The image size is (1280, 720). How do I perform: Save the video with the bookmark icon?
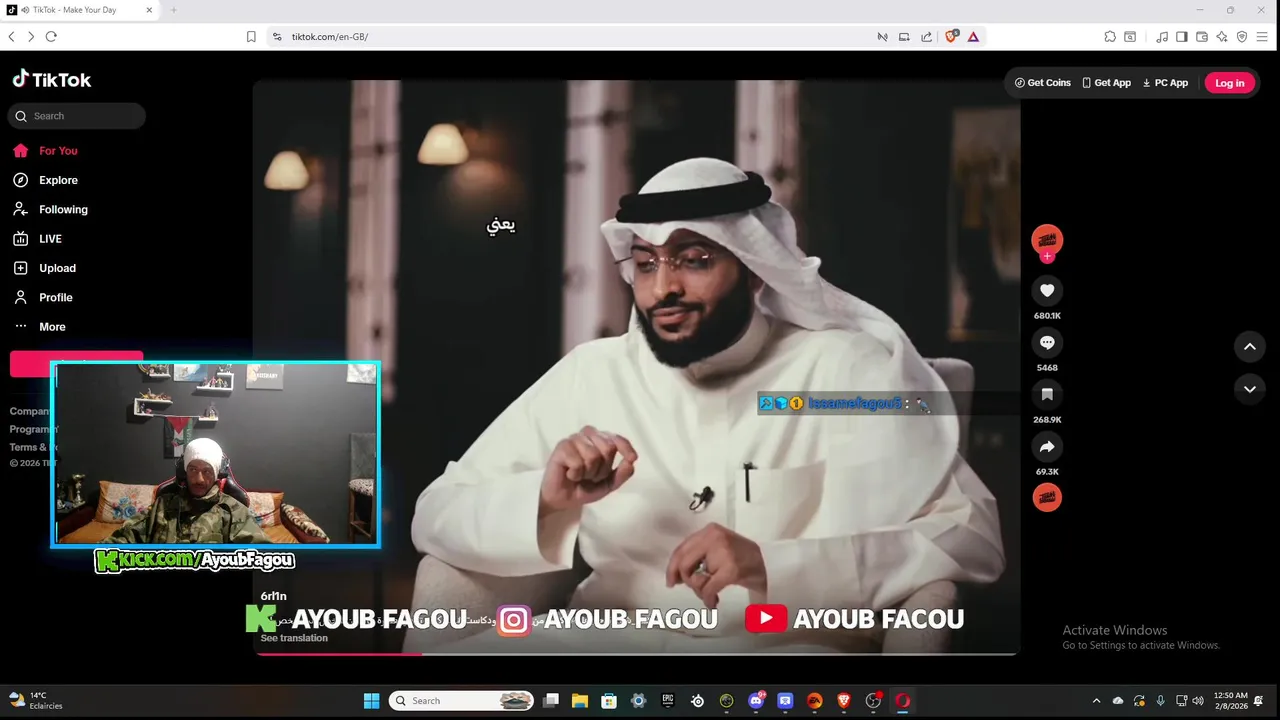click(x=1047, y=395)
